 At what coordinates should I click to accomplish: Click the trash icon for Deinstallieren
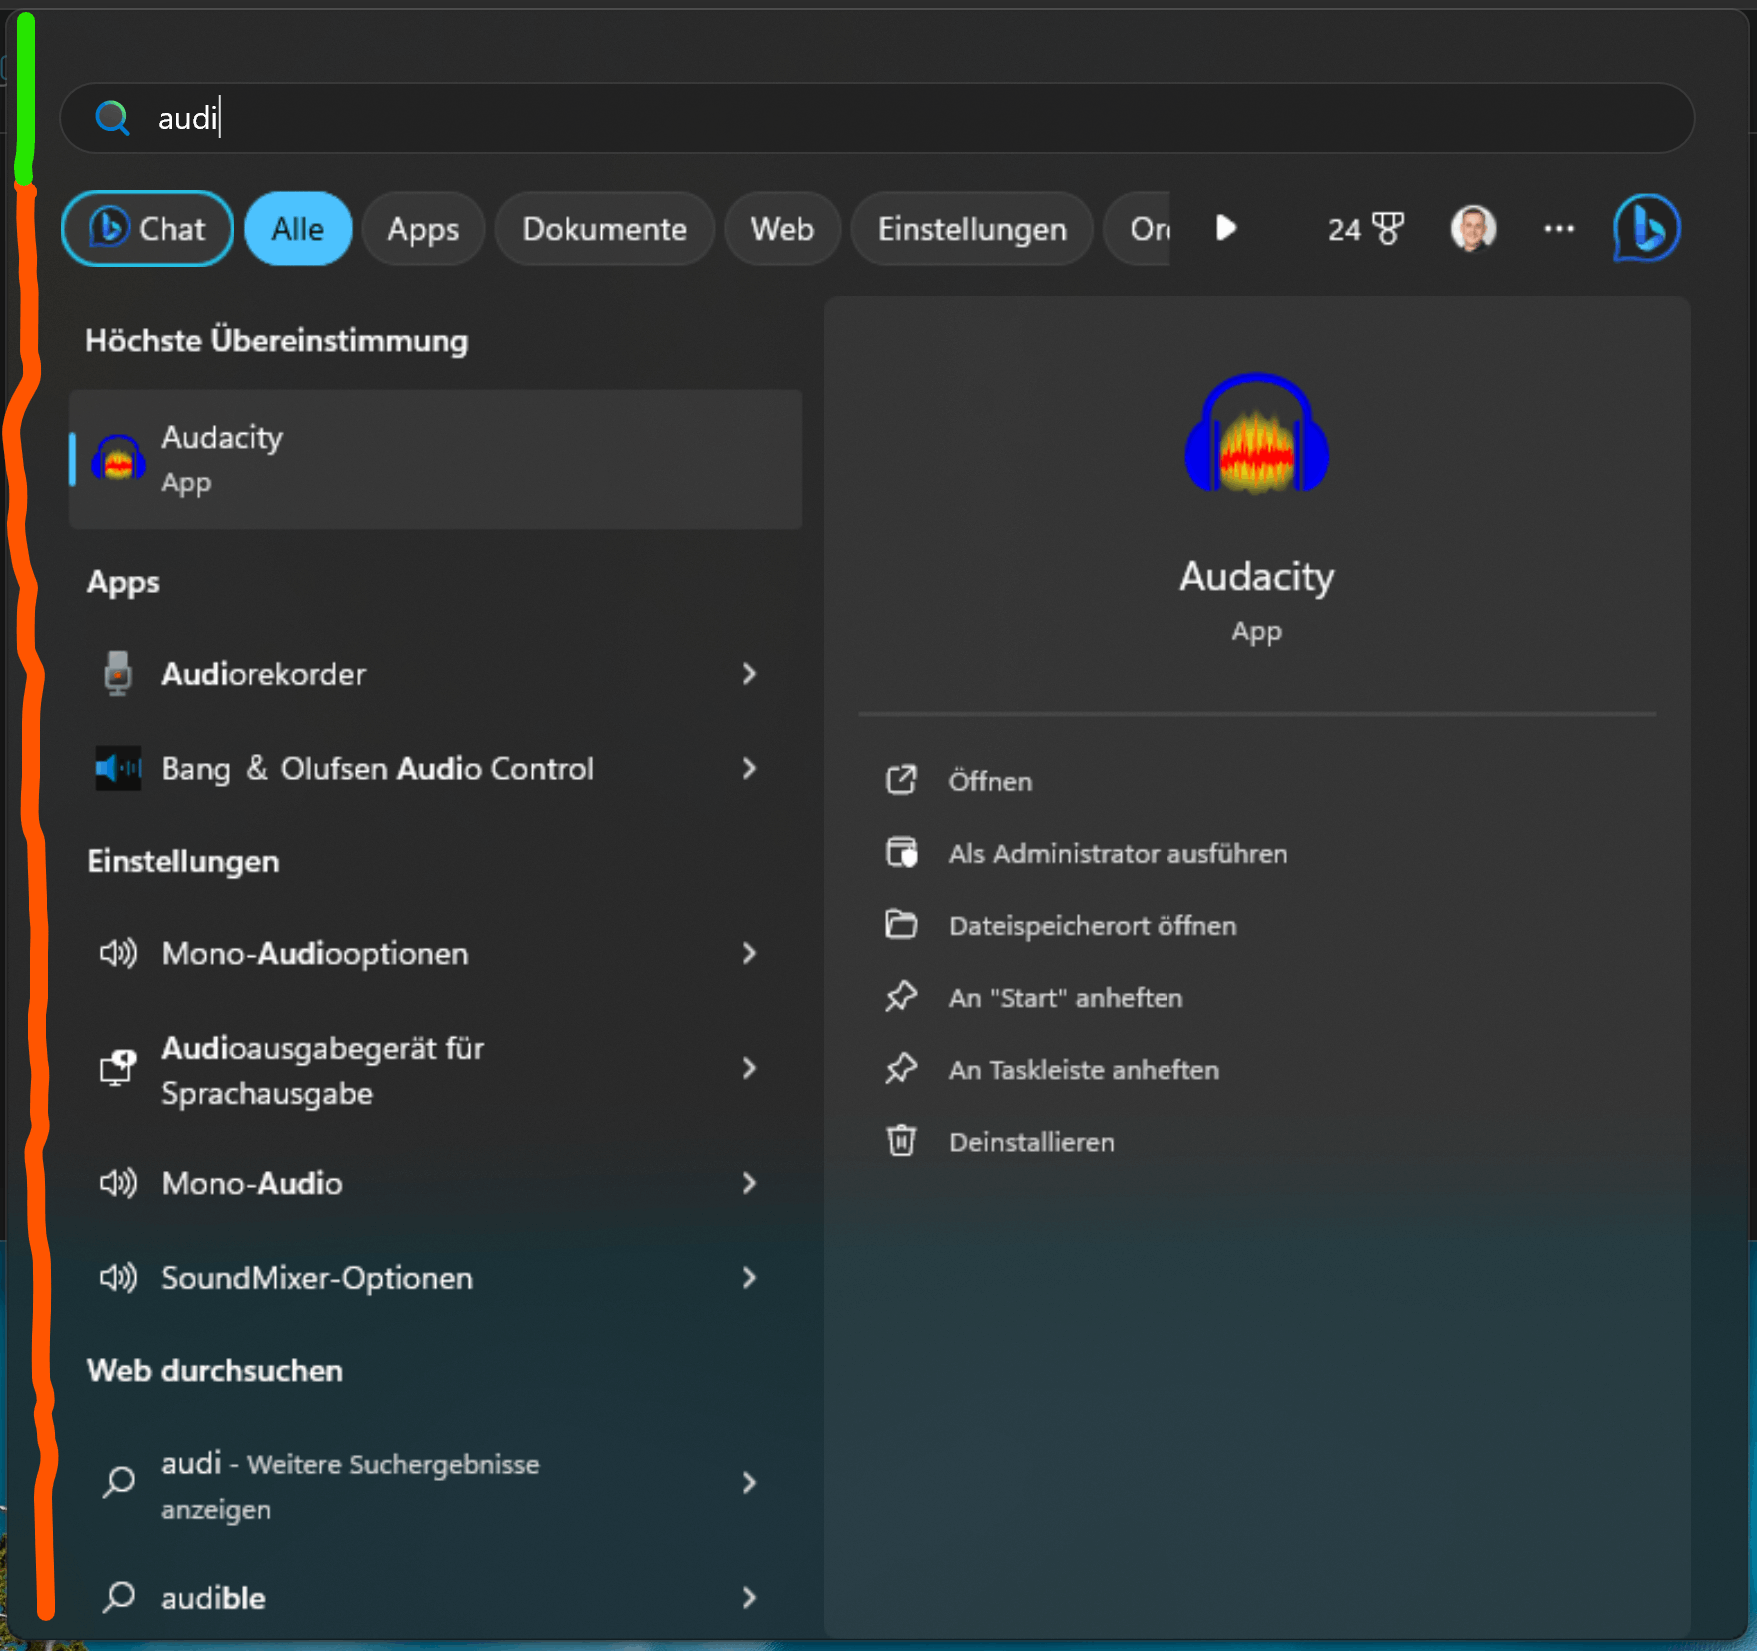point(901,1140)
